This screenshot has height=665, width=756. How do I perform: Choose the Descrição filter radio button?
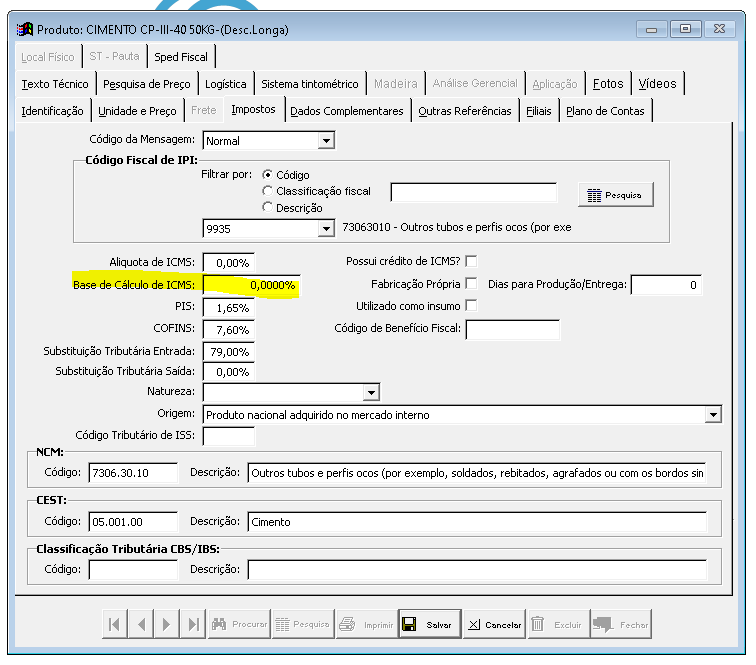click(267, 207)
